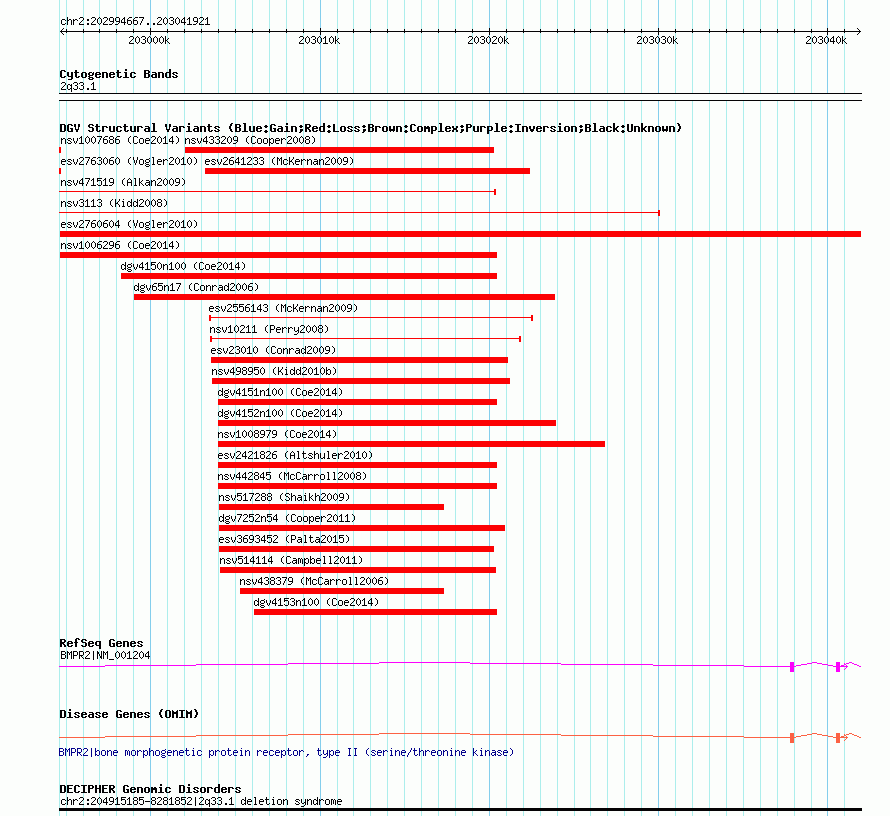
Task: Click esv23010 (Conrad2009) variant label
Action: pos(273,350)
